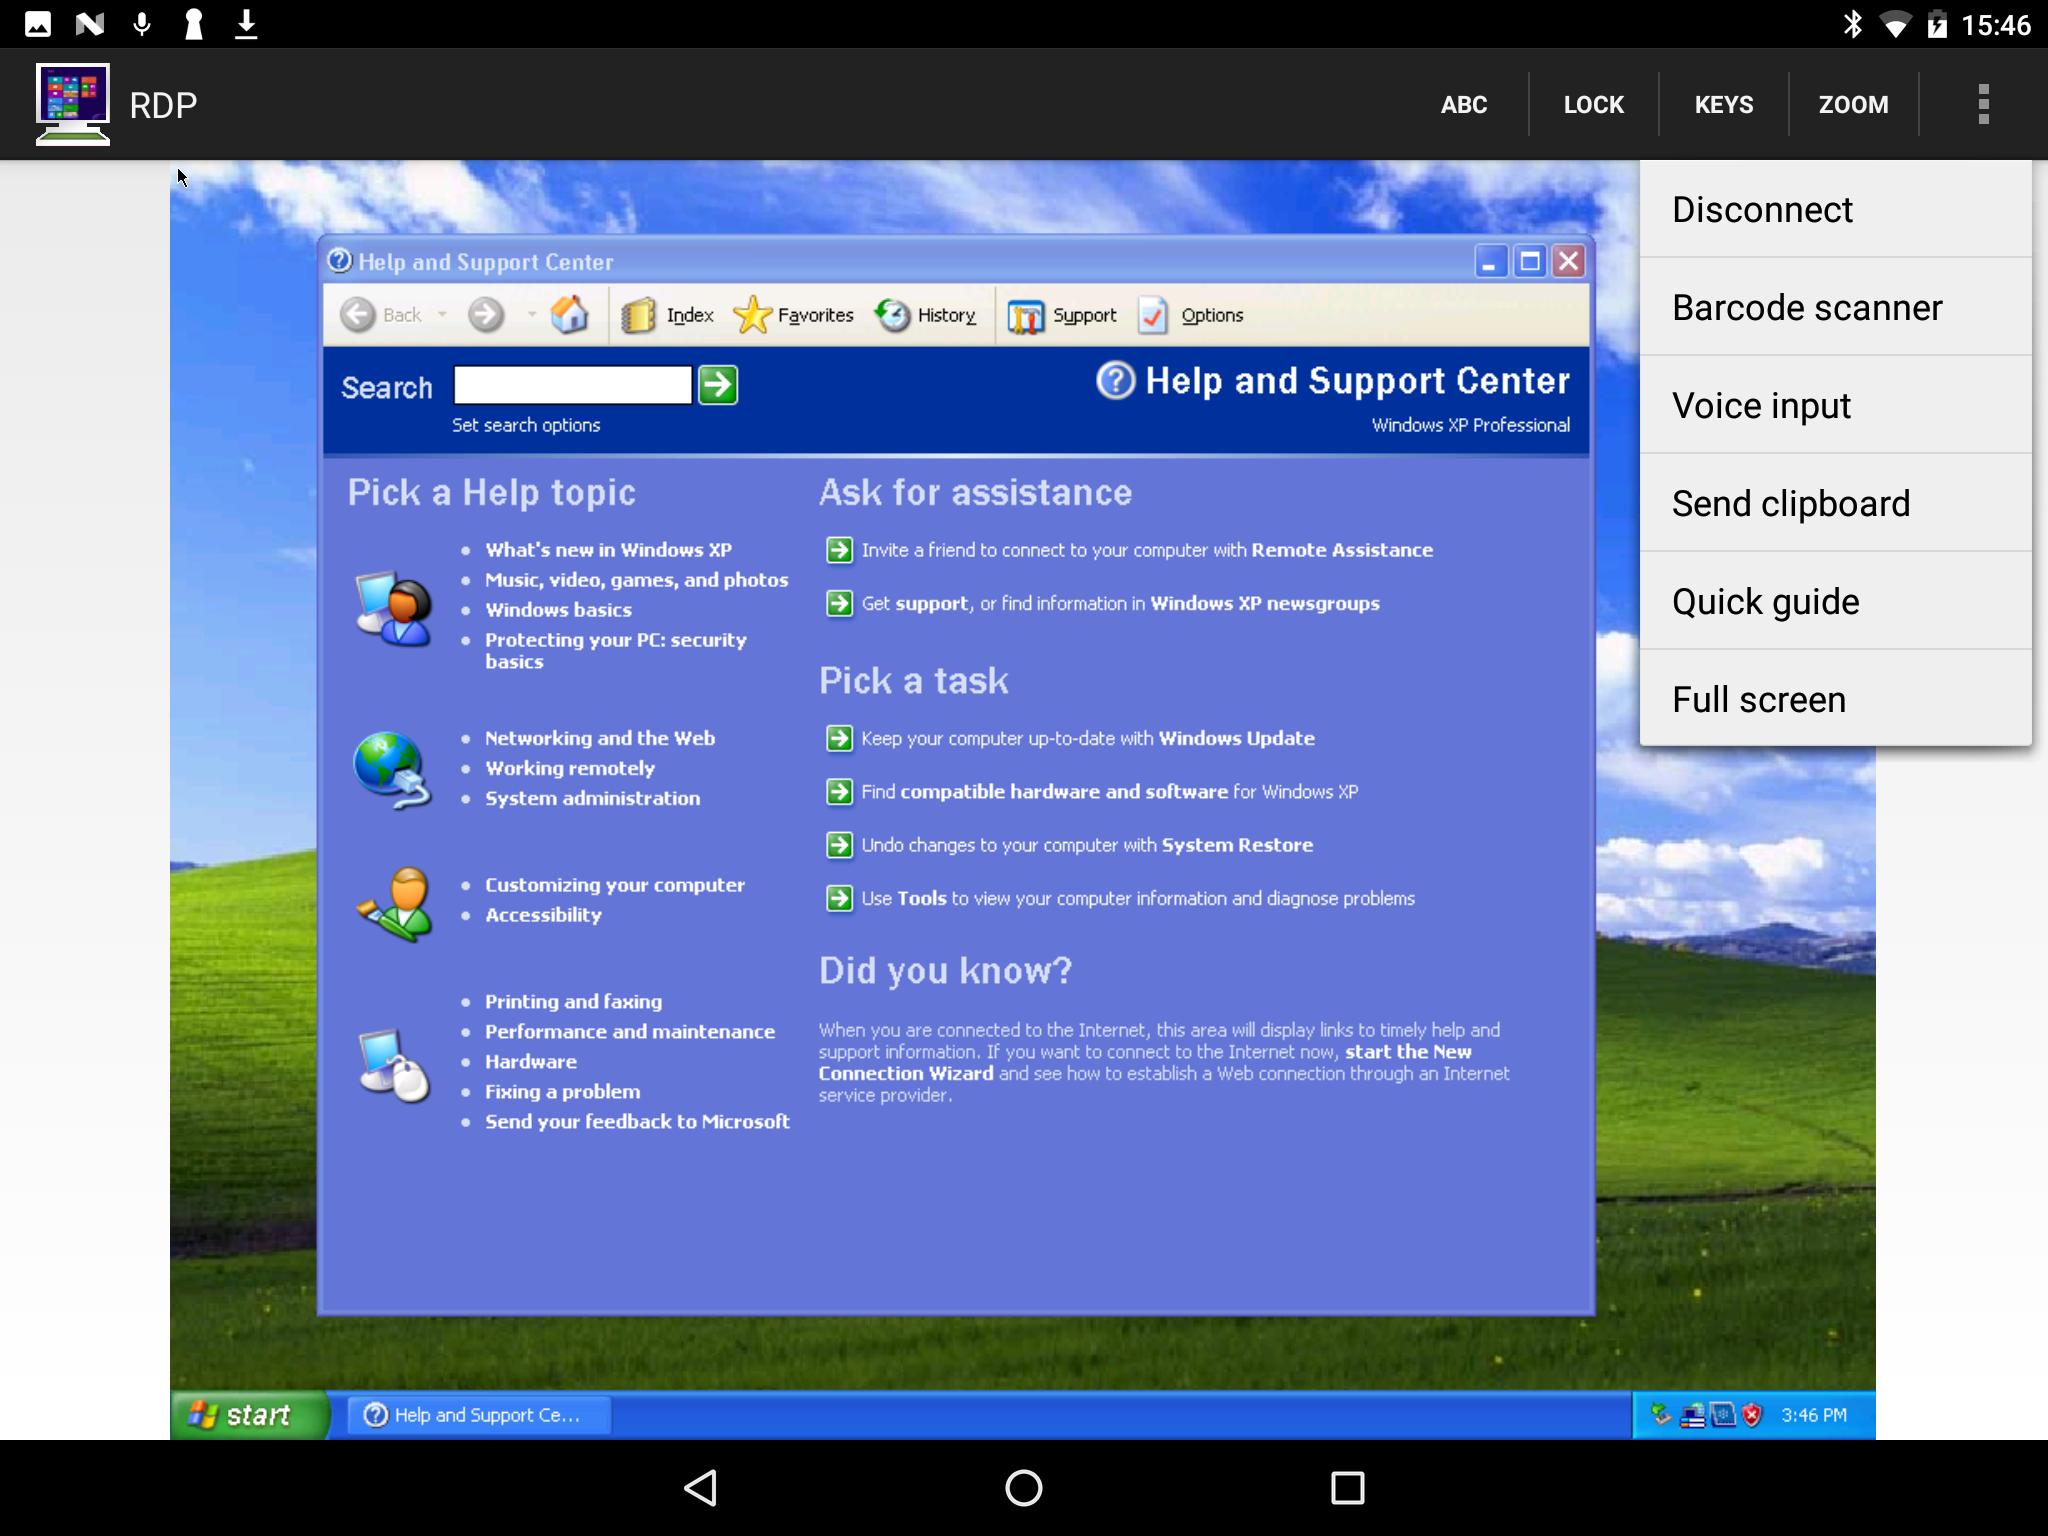Click Help and Support taskbar button
The width and height of the screenshot is (2048, 1536).
pos(478,1415)
